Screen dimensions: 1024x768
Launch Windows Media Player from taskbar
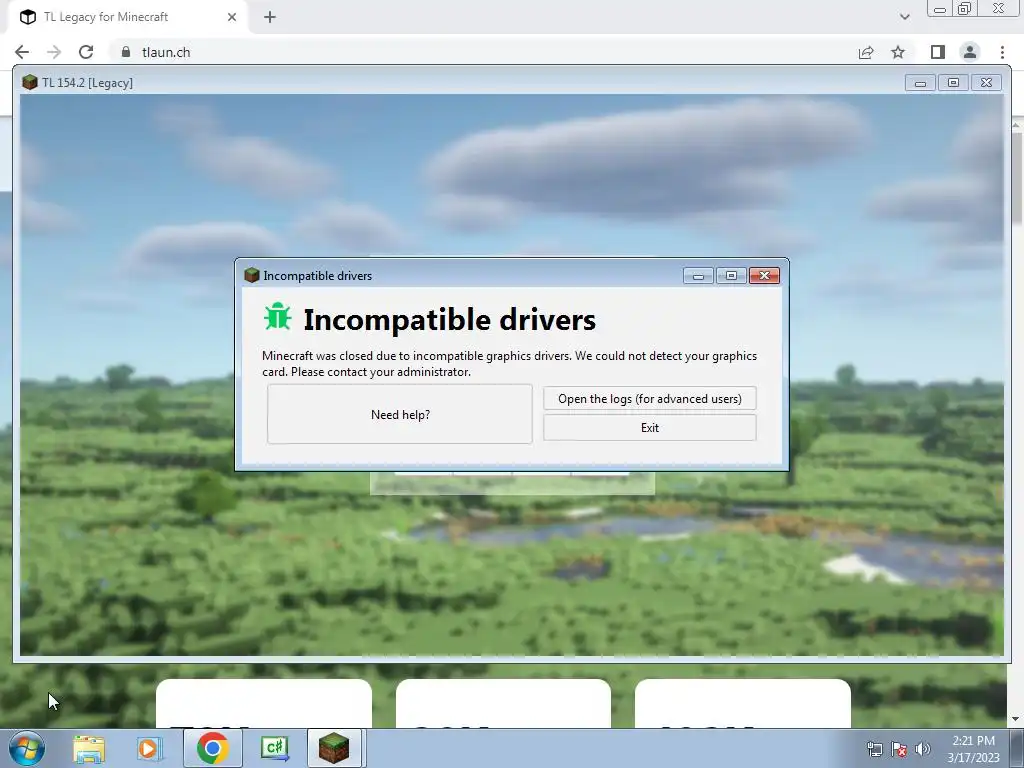150,748
